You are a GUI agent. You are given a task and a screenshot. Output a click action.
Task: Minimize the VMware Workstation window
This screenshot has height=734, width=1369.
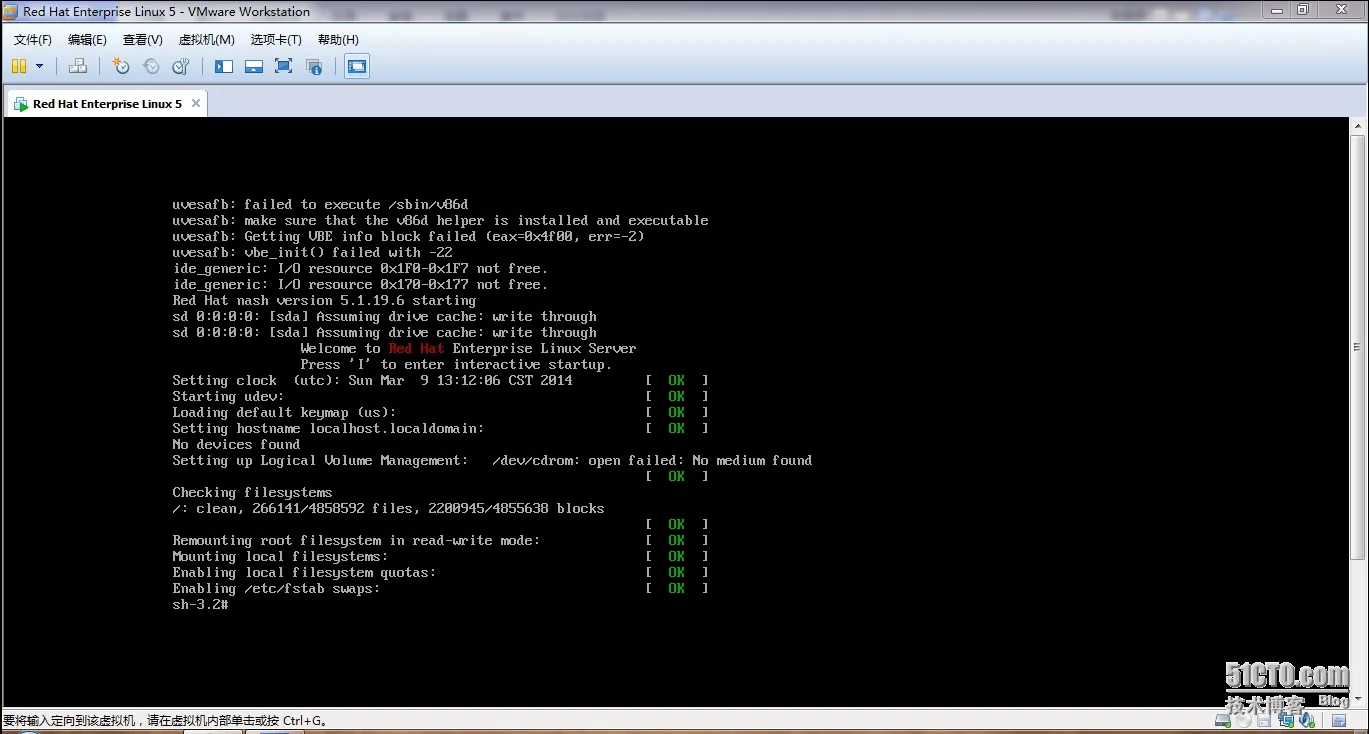click(x=1277, y=10)
